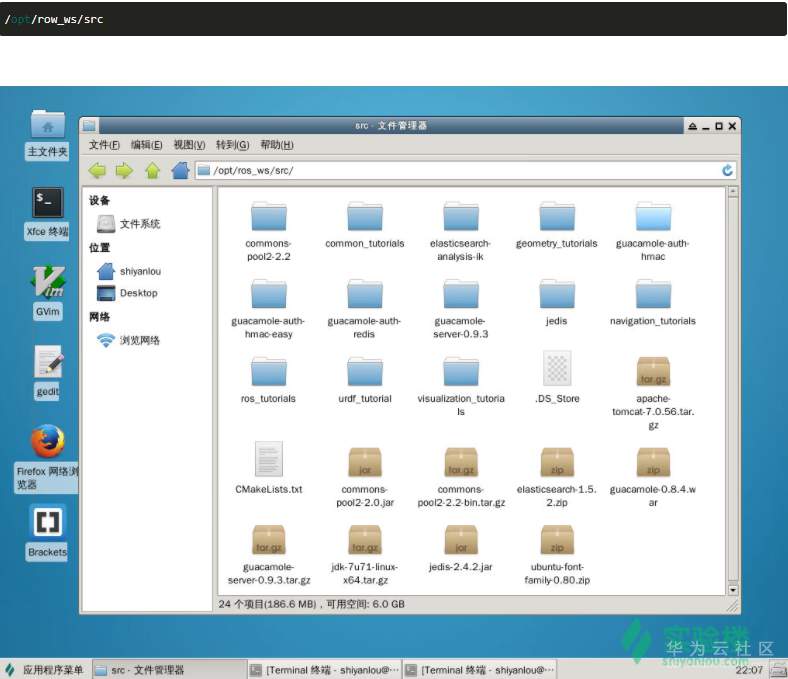Select the ros_tutorials folder
This screenshot has width=788, height=679.
pyautogui.click(x=269, y=380)
